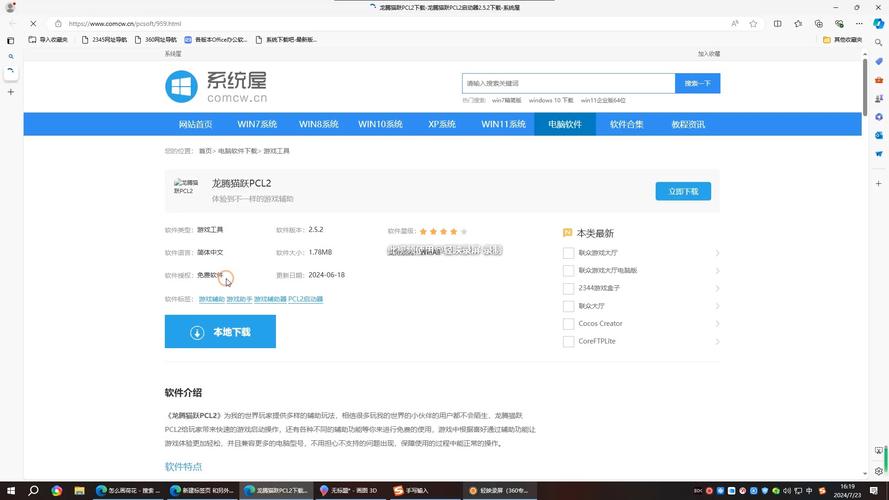The image size is (889, 500).
Task: Open the PCL2启动器 tag link
Action: 306,299
